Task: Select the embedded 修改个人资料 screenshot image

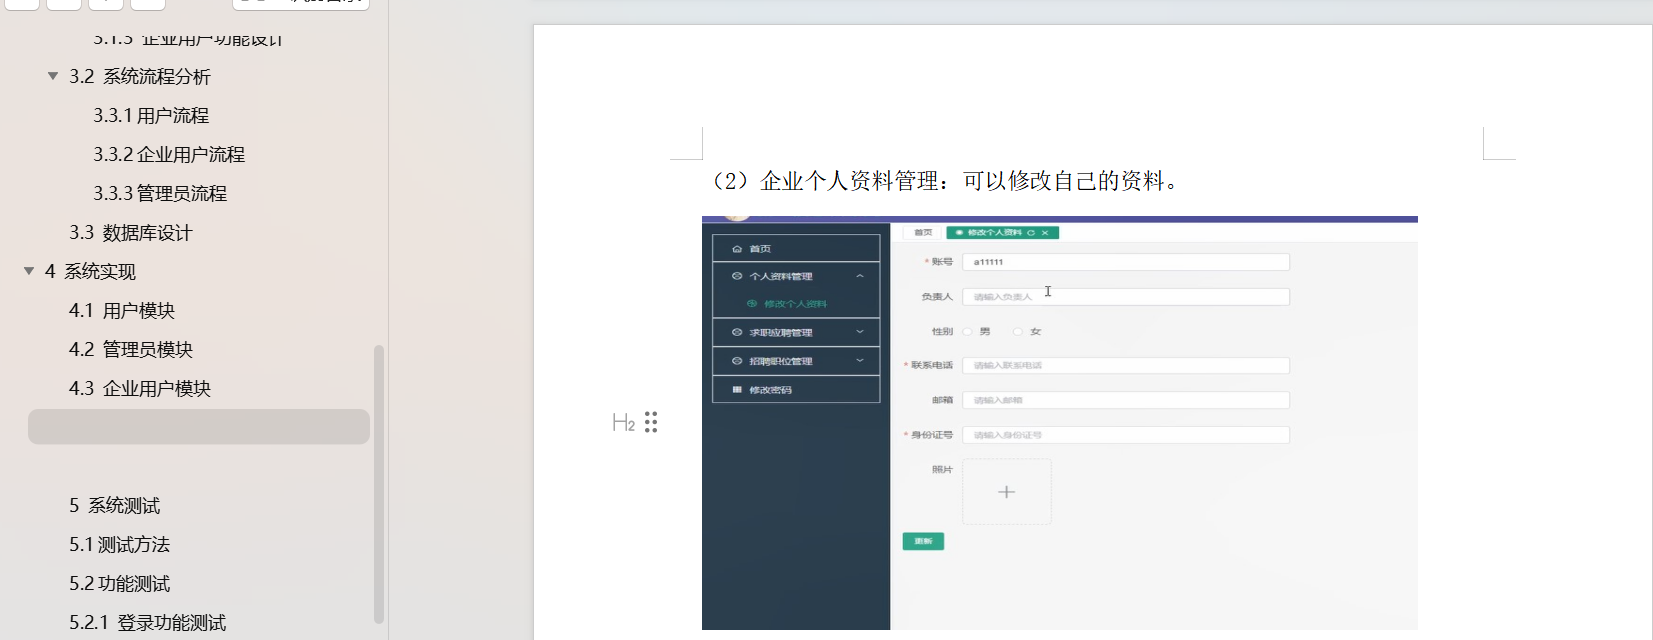Action: (x=1060, y=423)
